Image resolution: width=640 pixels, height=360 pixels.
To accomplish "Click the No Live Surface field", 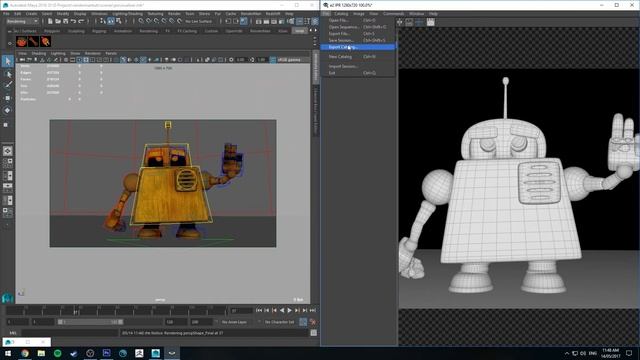I will coord(199,21).
